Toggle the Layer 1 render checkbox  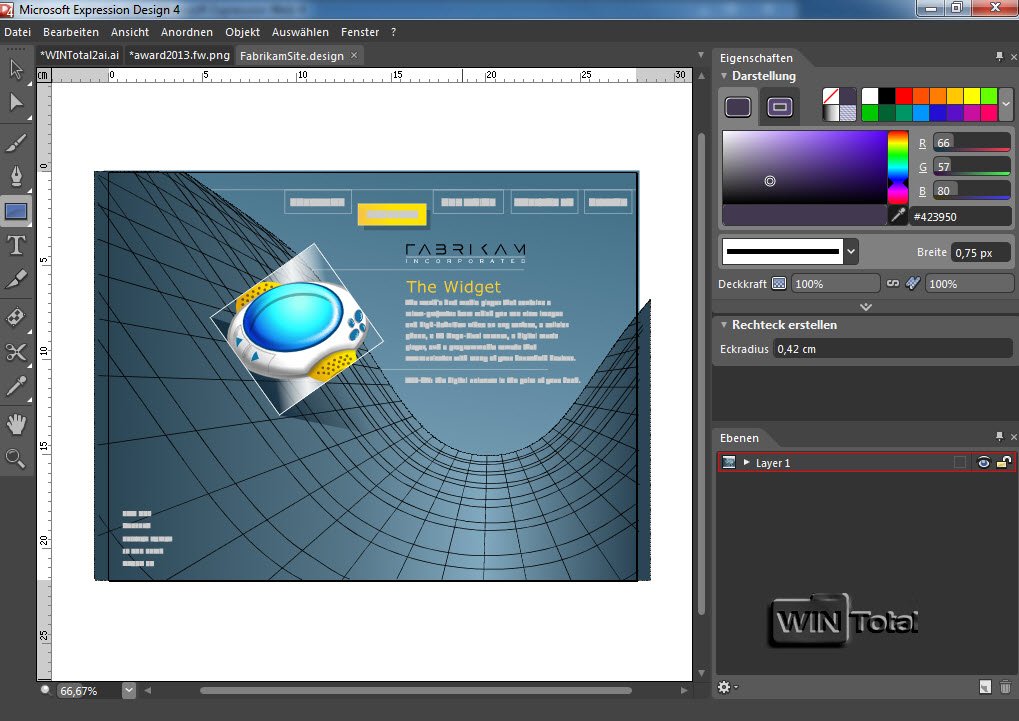point(960,463)
